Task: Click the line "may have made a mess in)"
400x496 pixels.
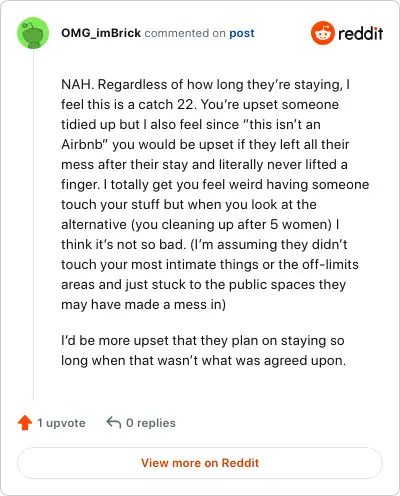Action: click(143, 305)
